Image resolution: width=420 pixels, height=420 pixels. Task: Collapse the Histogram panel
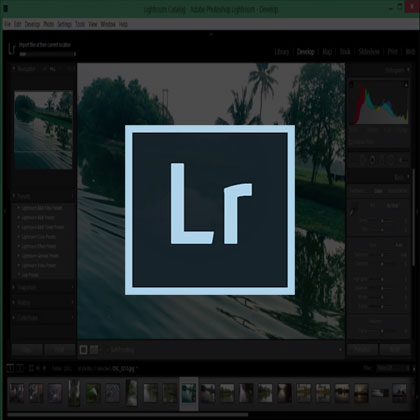(x=408, y=70)
